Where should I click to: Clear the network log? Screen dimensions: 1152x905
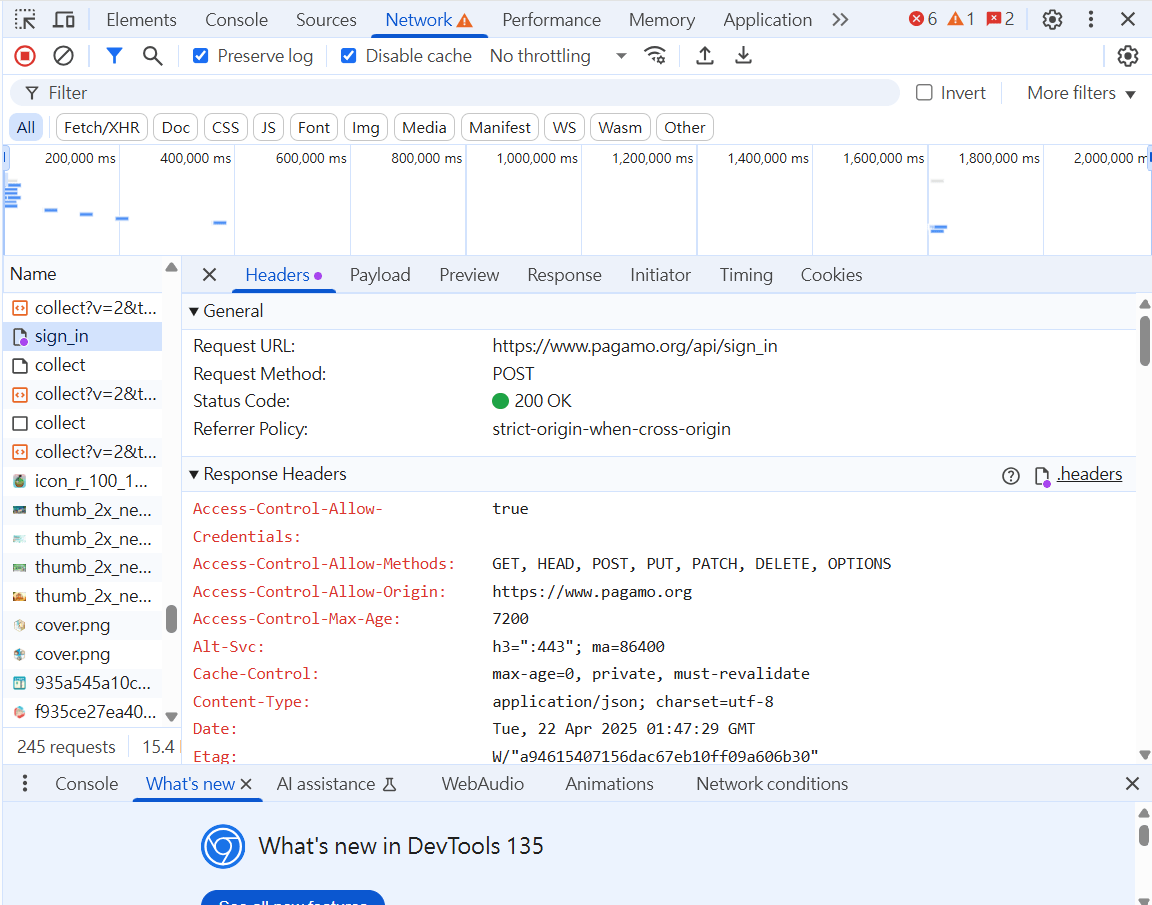pos(63,56)
